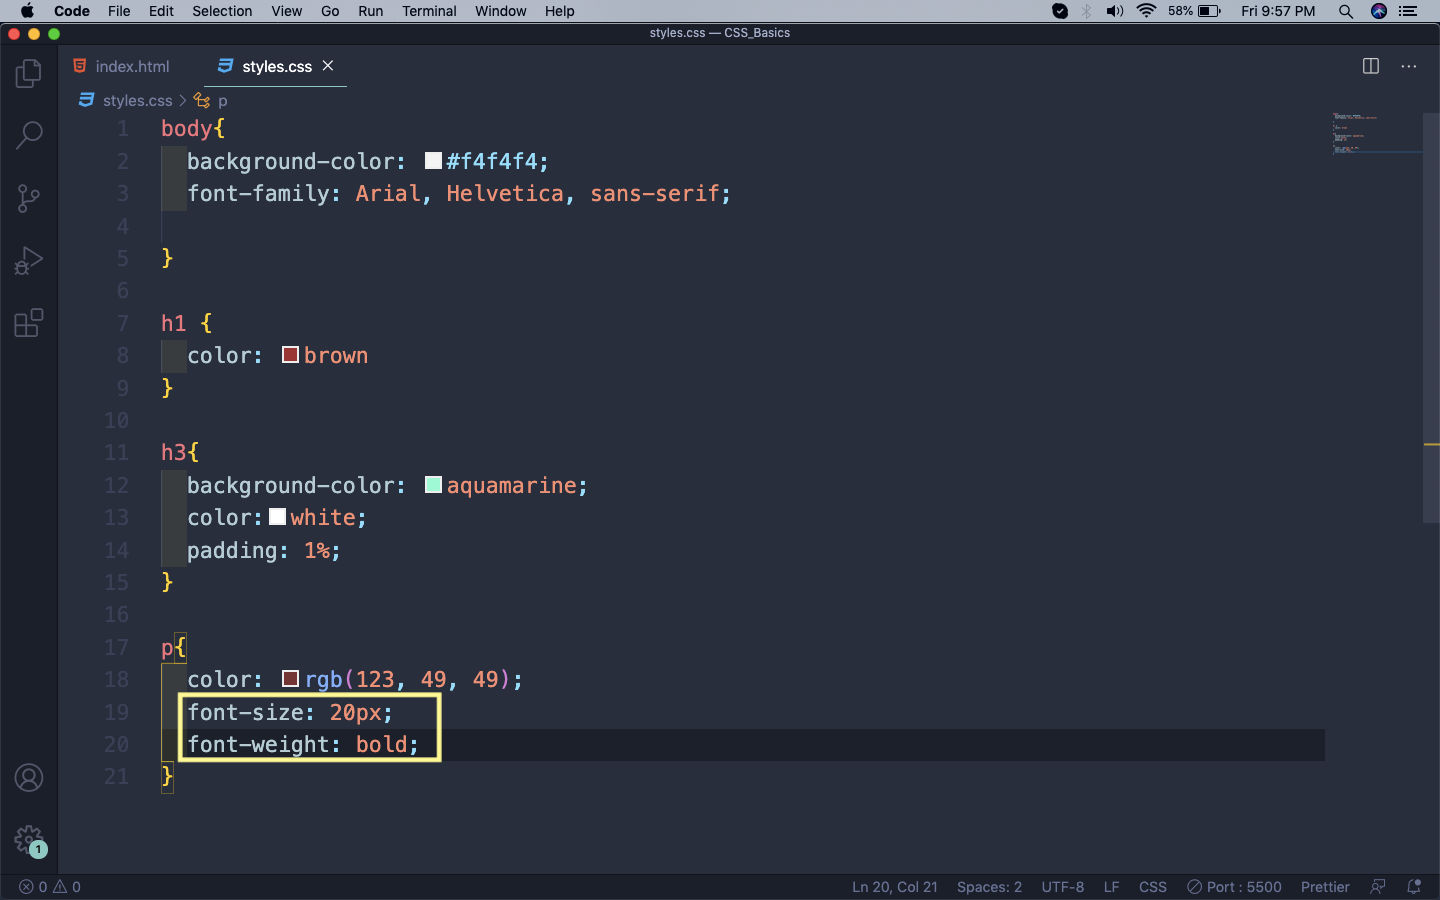Click the h1 selector on line 7
This screenshot has width=1440, height=900.
coord(173,323)
